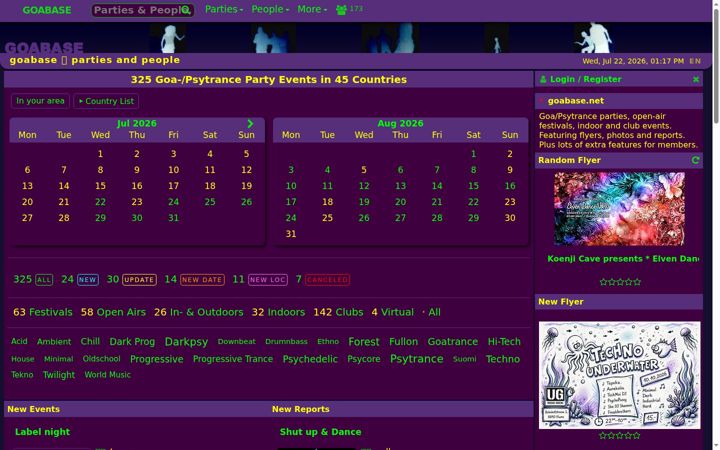Click the search magnifier icon
Screen dimensions: 720x450
(186, 10)
